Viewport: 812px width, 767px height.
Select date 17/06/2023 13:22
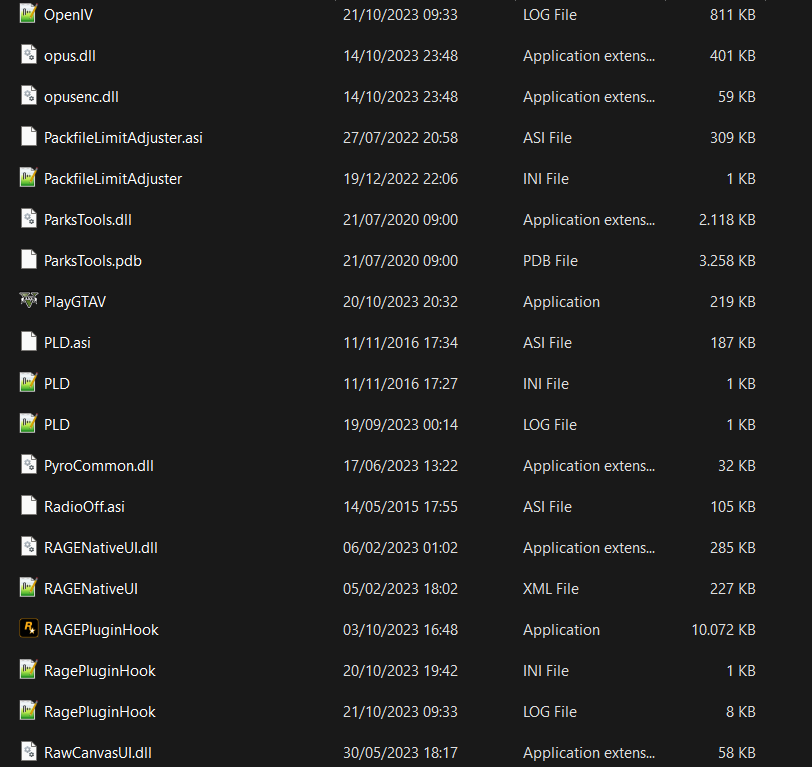click(400, 466)
